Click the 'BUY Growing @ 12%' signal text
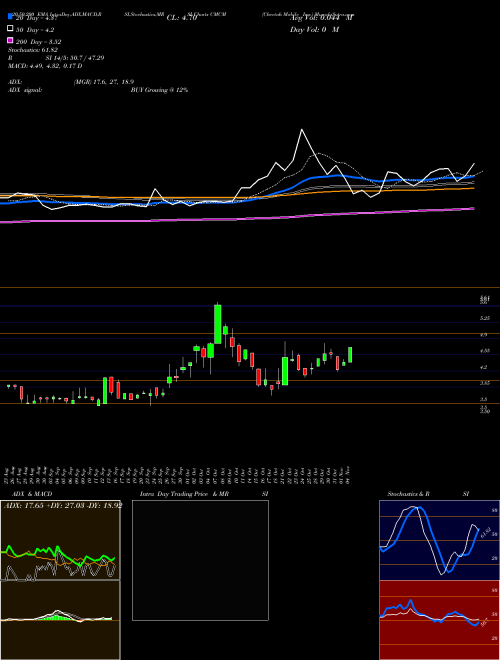 click(x=159, y=90)
